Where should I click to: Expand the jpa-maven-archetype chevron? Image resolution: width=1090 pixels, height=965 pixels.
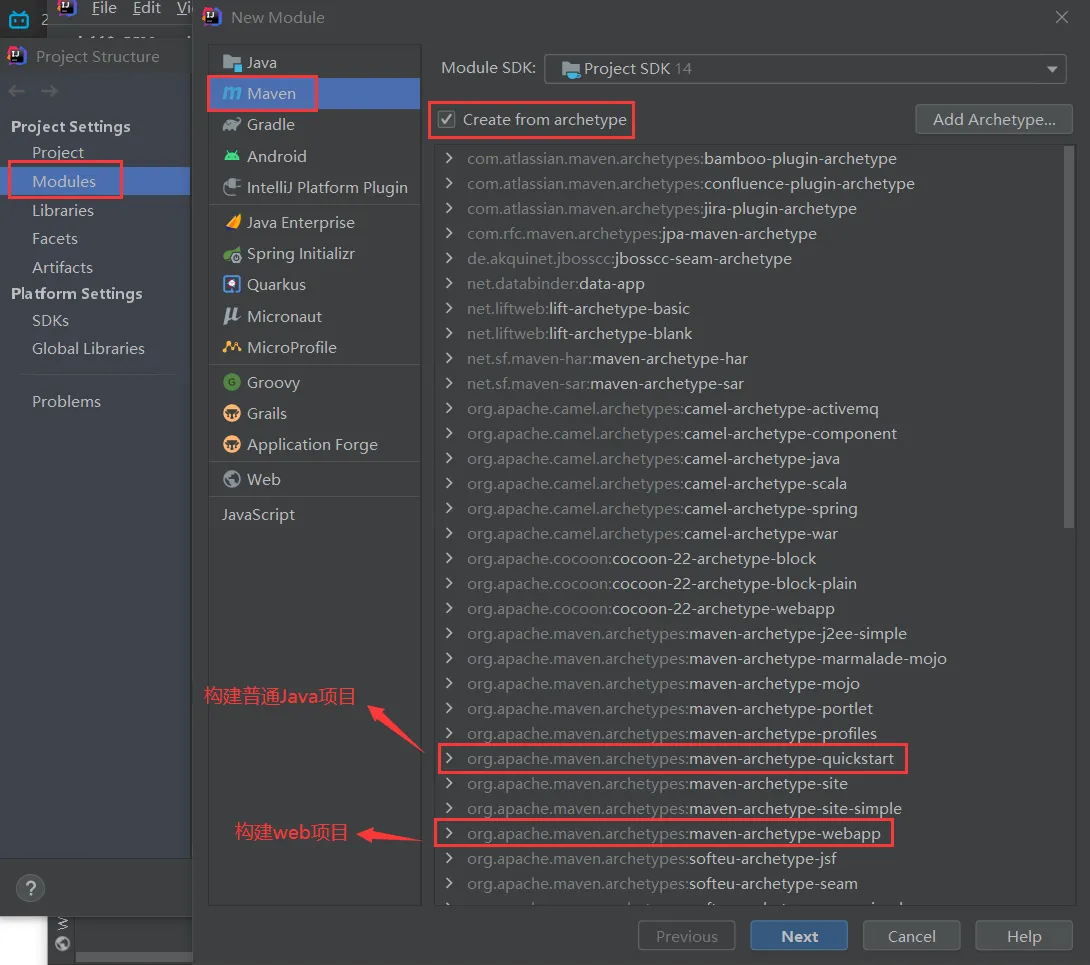tap(449, 234)
